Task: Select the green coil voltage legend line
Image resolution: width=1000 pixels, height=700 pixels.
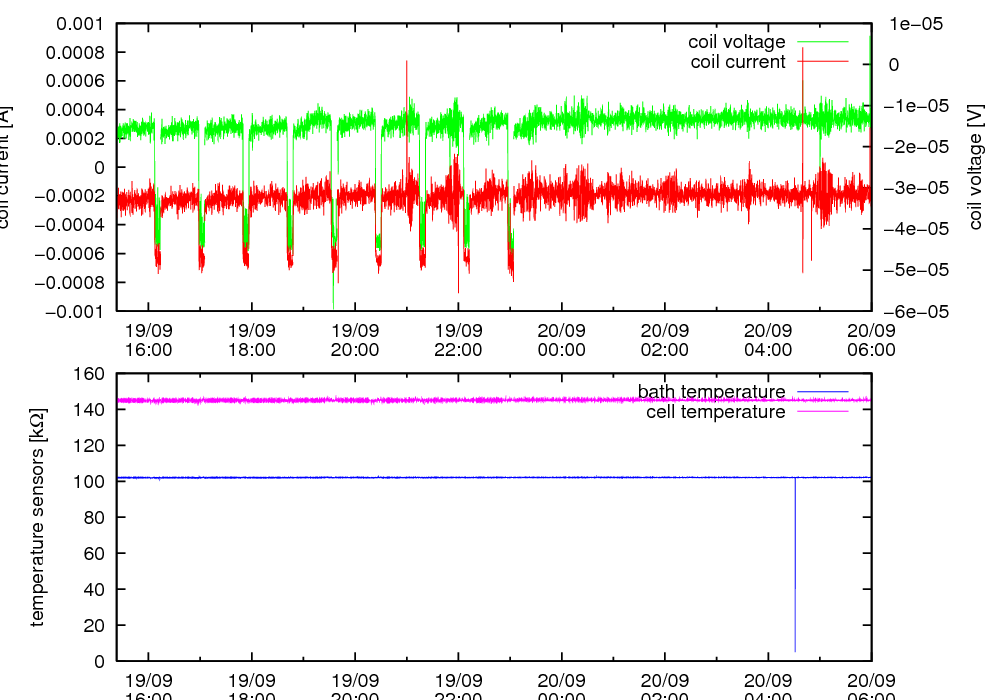Action: 822,42
